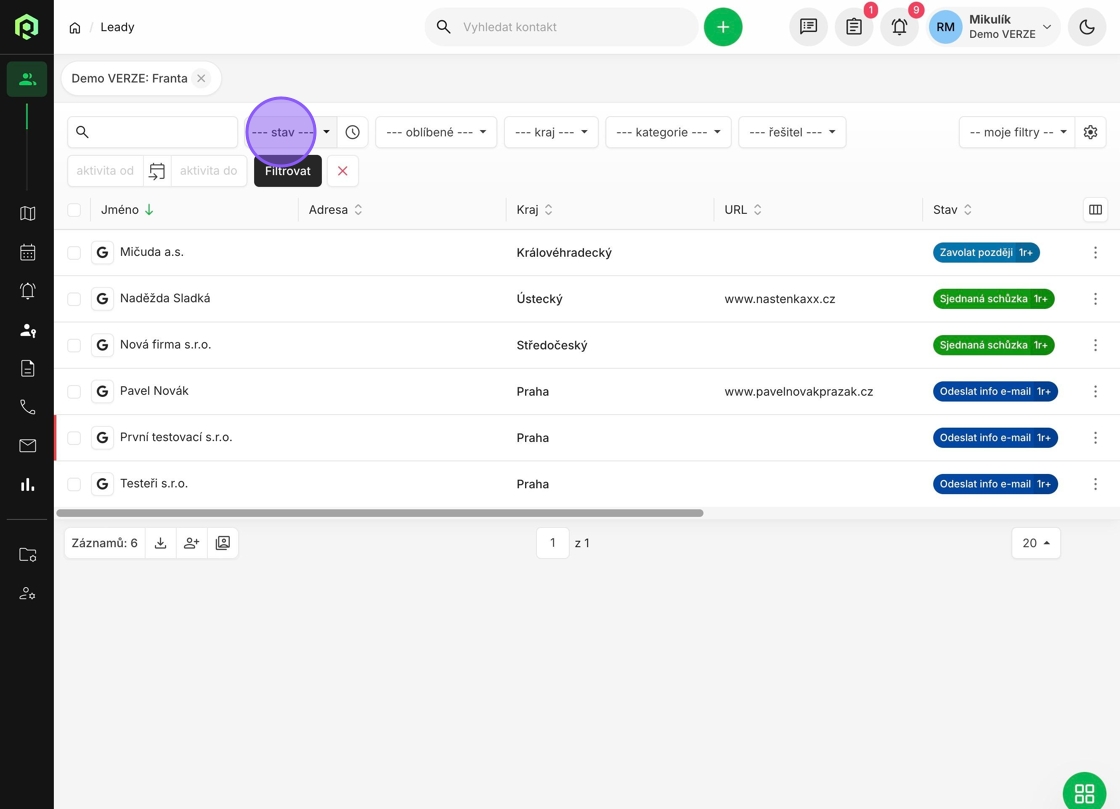Remove the Demo VERZE: Franta tag
The image size is (1120, 809).
[x=201, y=79]
